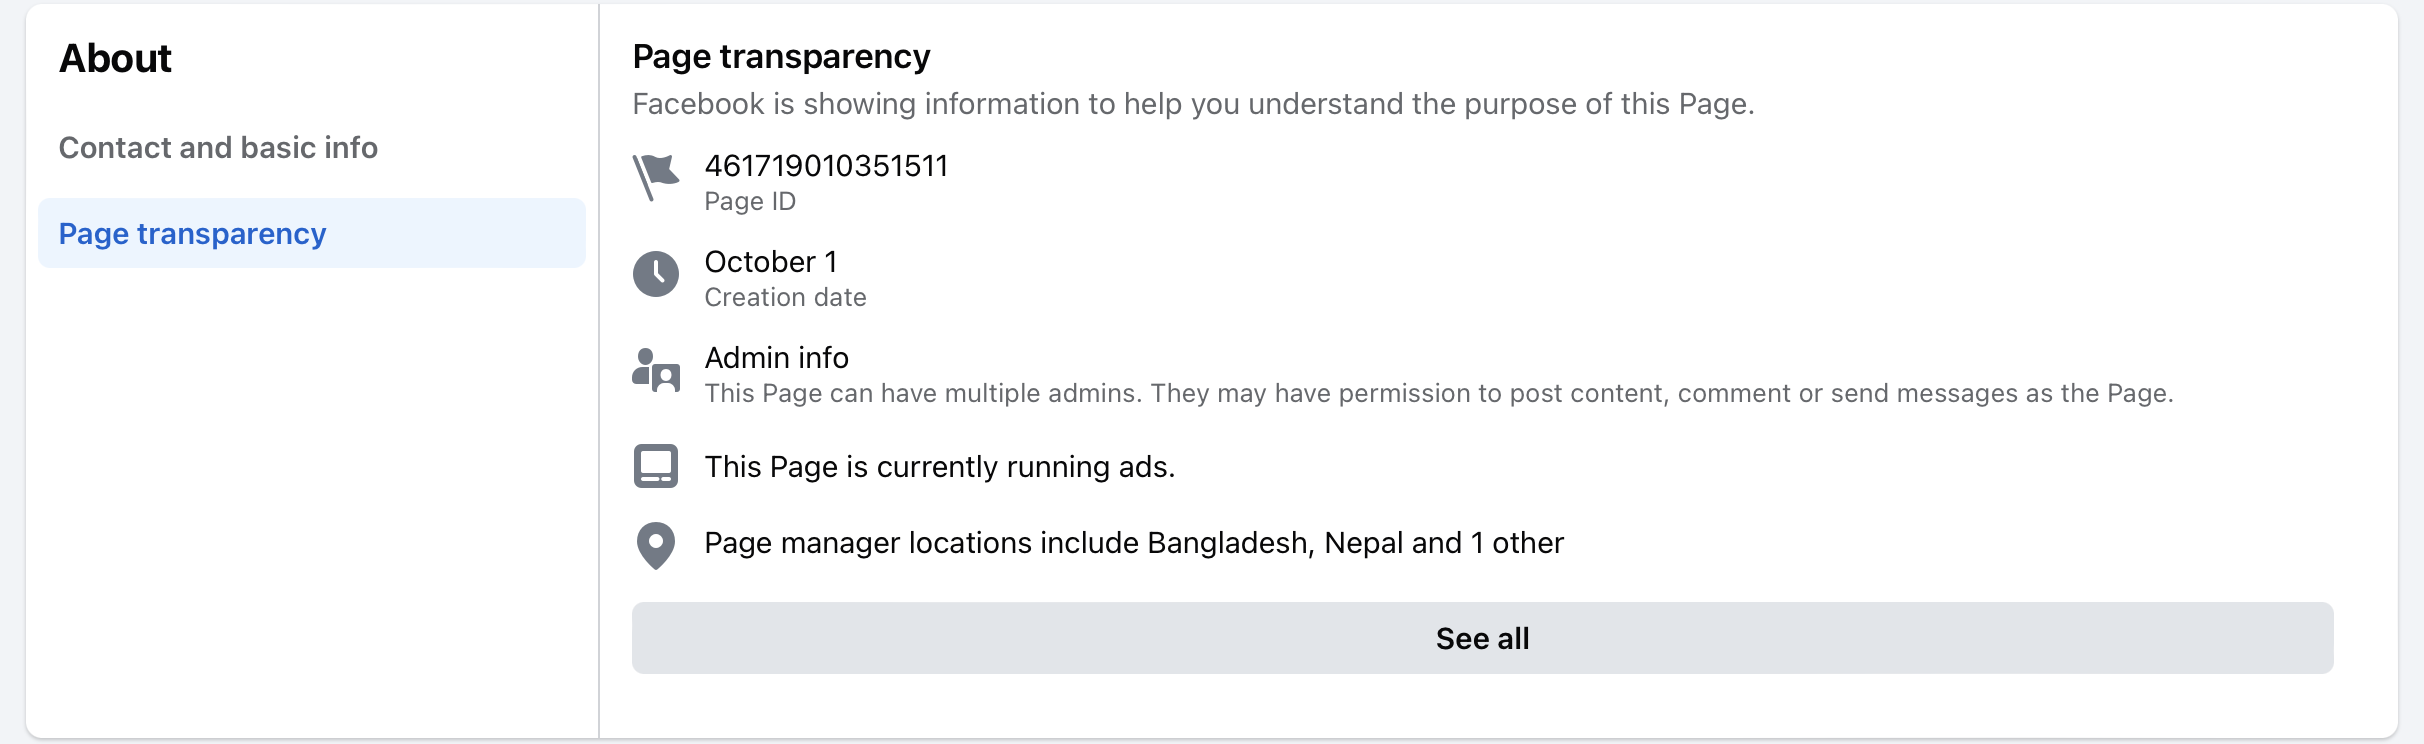2424x744 pixels.
Task: Click the About heading
Action: point(115,59)
